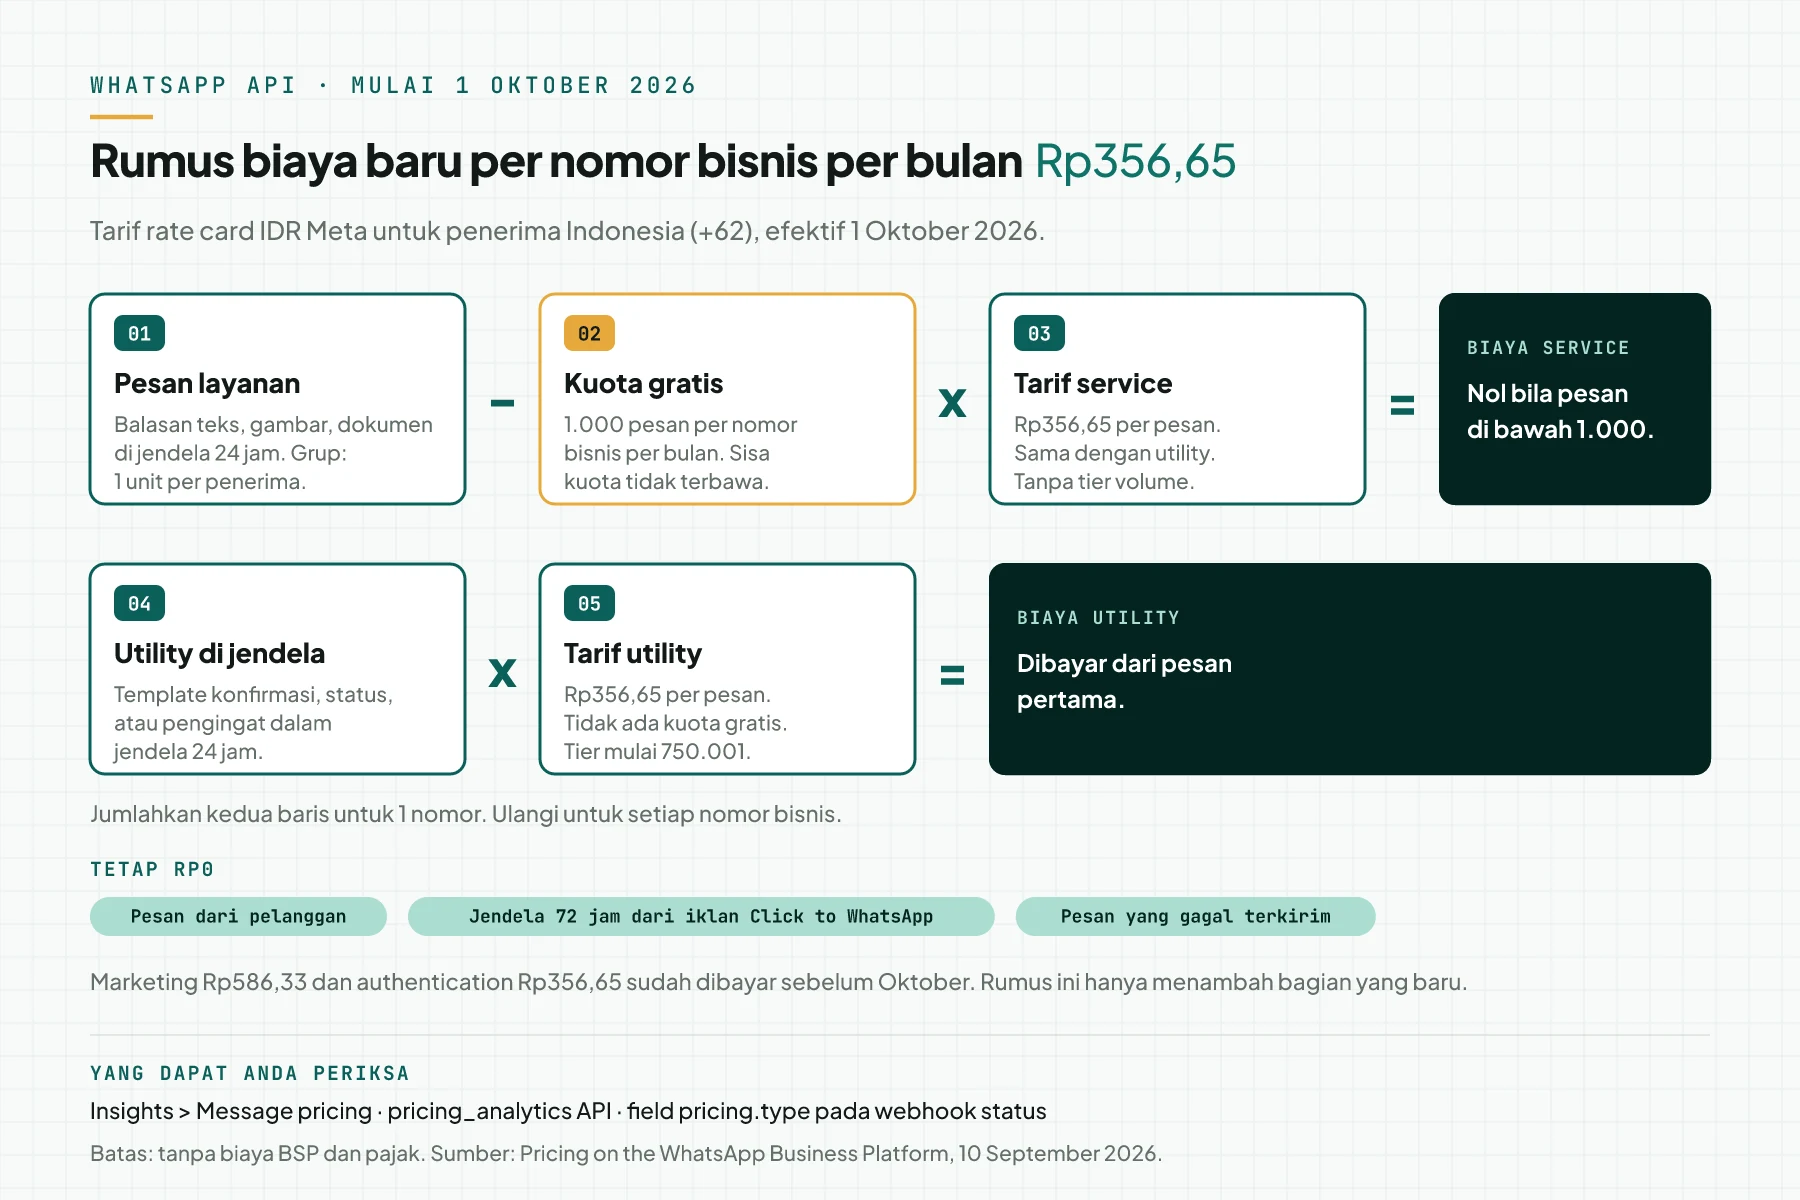Click the 'BIAYA SERVICE' label
The height and width of the screenshot is (1200, 1800).
[x=1548, y=348]
